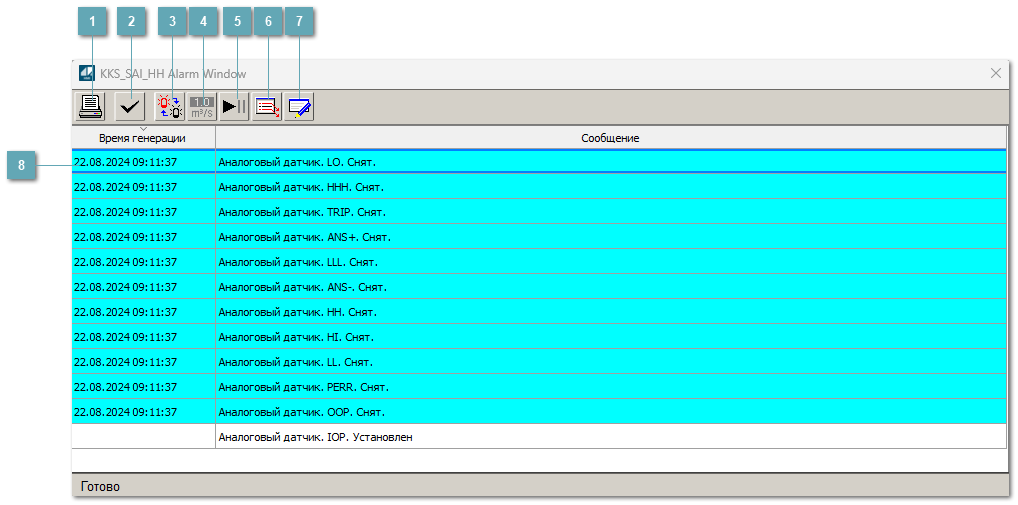
Task: Click the Сообщение column header
Action: click(x=610, y=138)
